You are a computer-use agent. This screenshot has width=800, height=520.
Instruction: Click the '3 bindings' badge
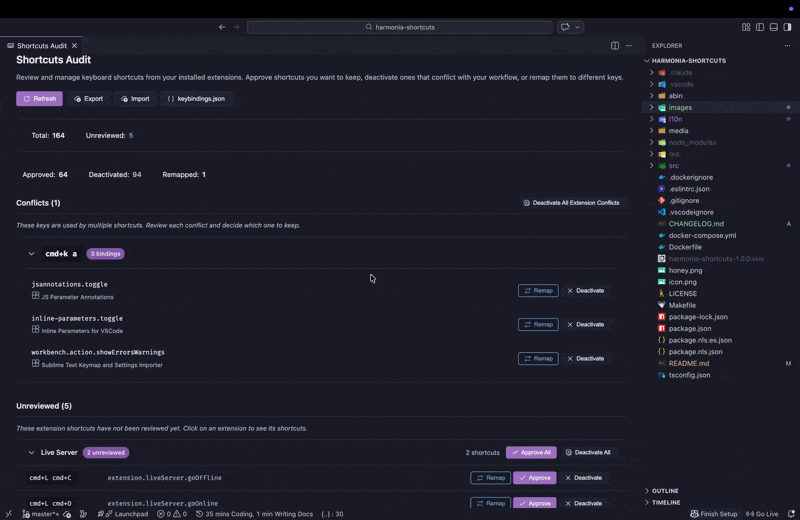tap(106, 254)
